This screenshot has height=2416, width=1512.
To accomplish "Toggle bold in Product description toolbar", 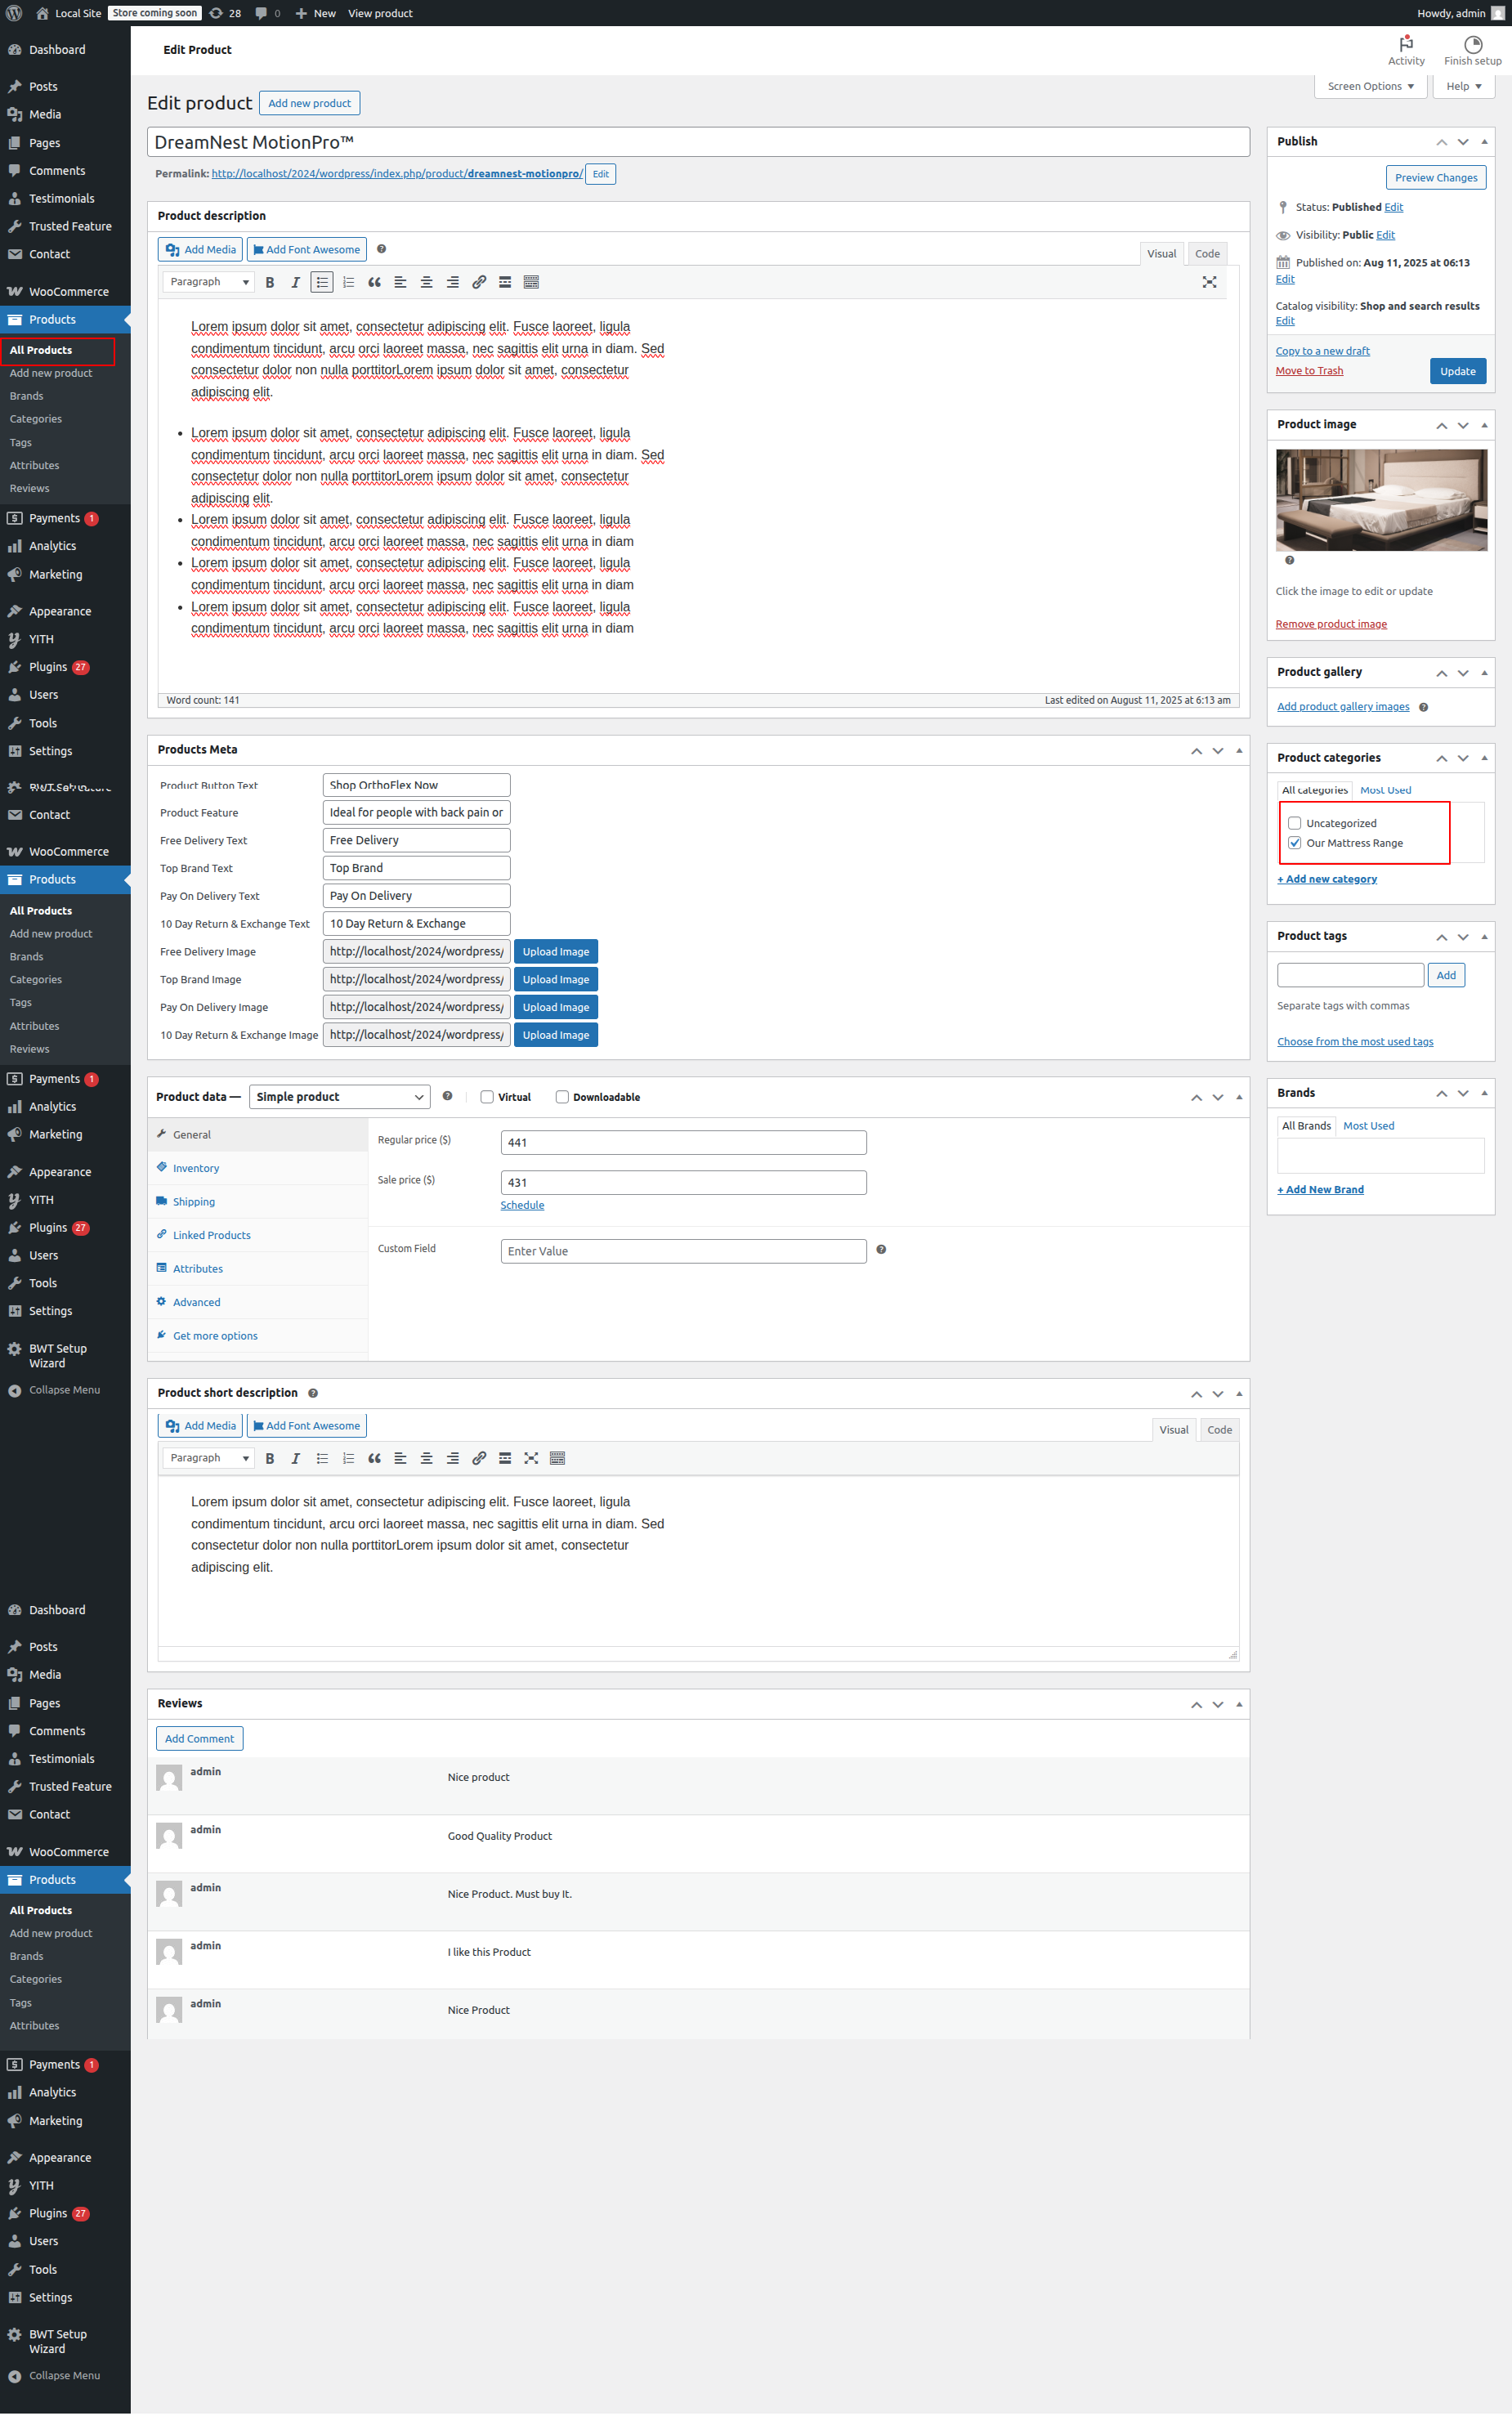I will pos(270,282).
